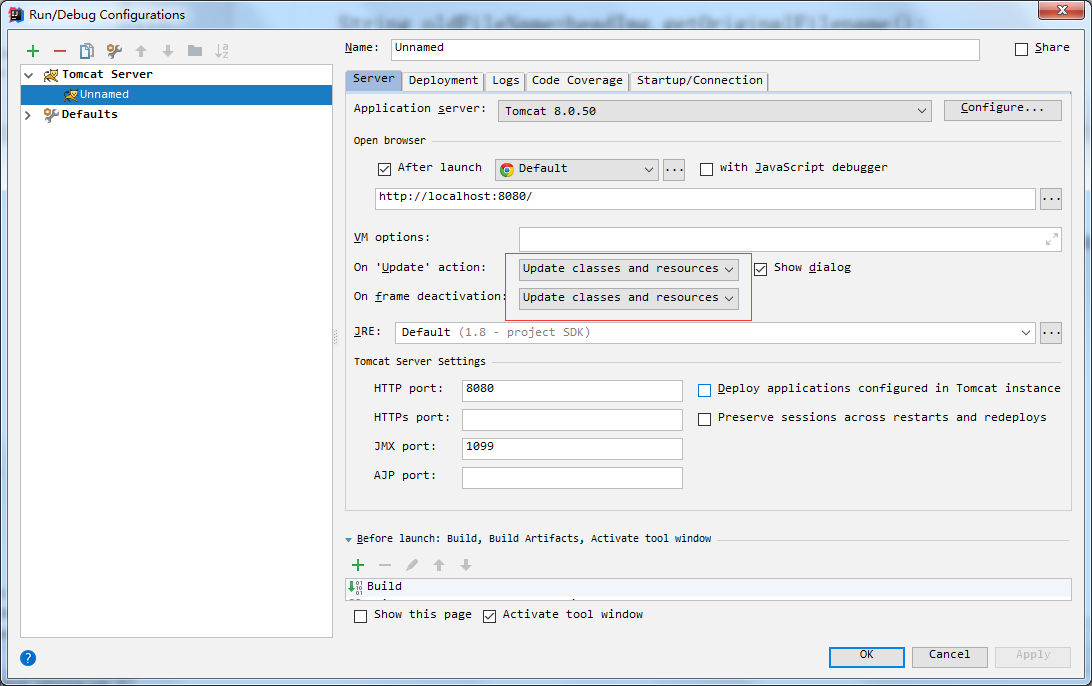Open browser Default dropdown
Screen dimensions: 1092x686
point(577,169)
